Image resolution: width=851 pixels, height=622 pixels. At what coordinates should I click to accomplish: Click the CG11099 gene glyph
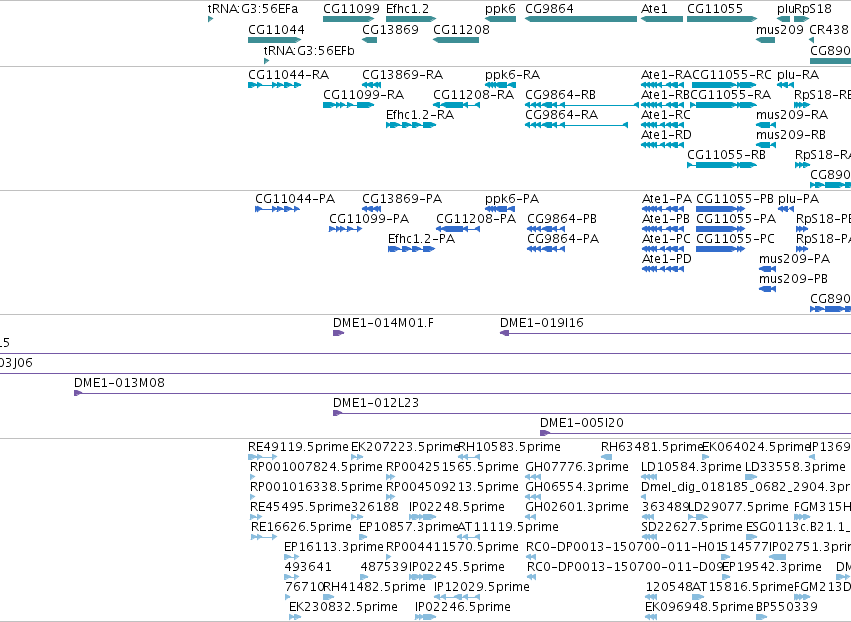tap(348, 19)
